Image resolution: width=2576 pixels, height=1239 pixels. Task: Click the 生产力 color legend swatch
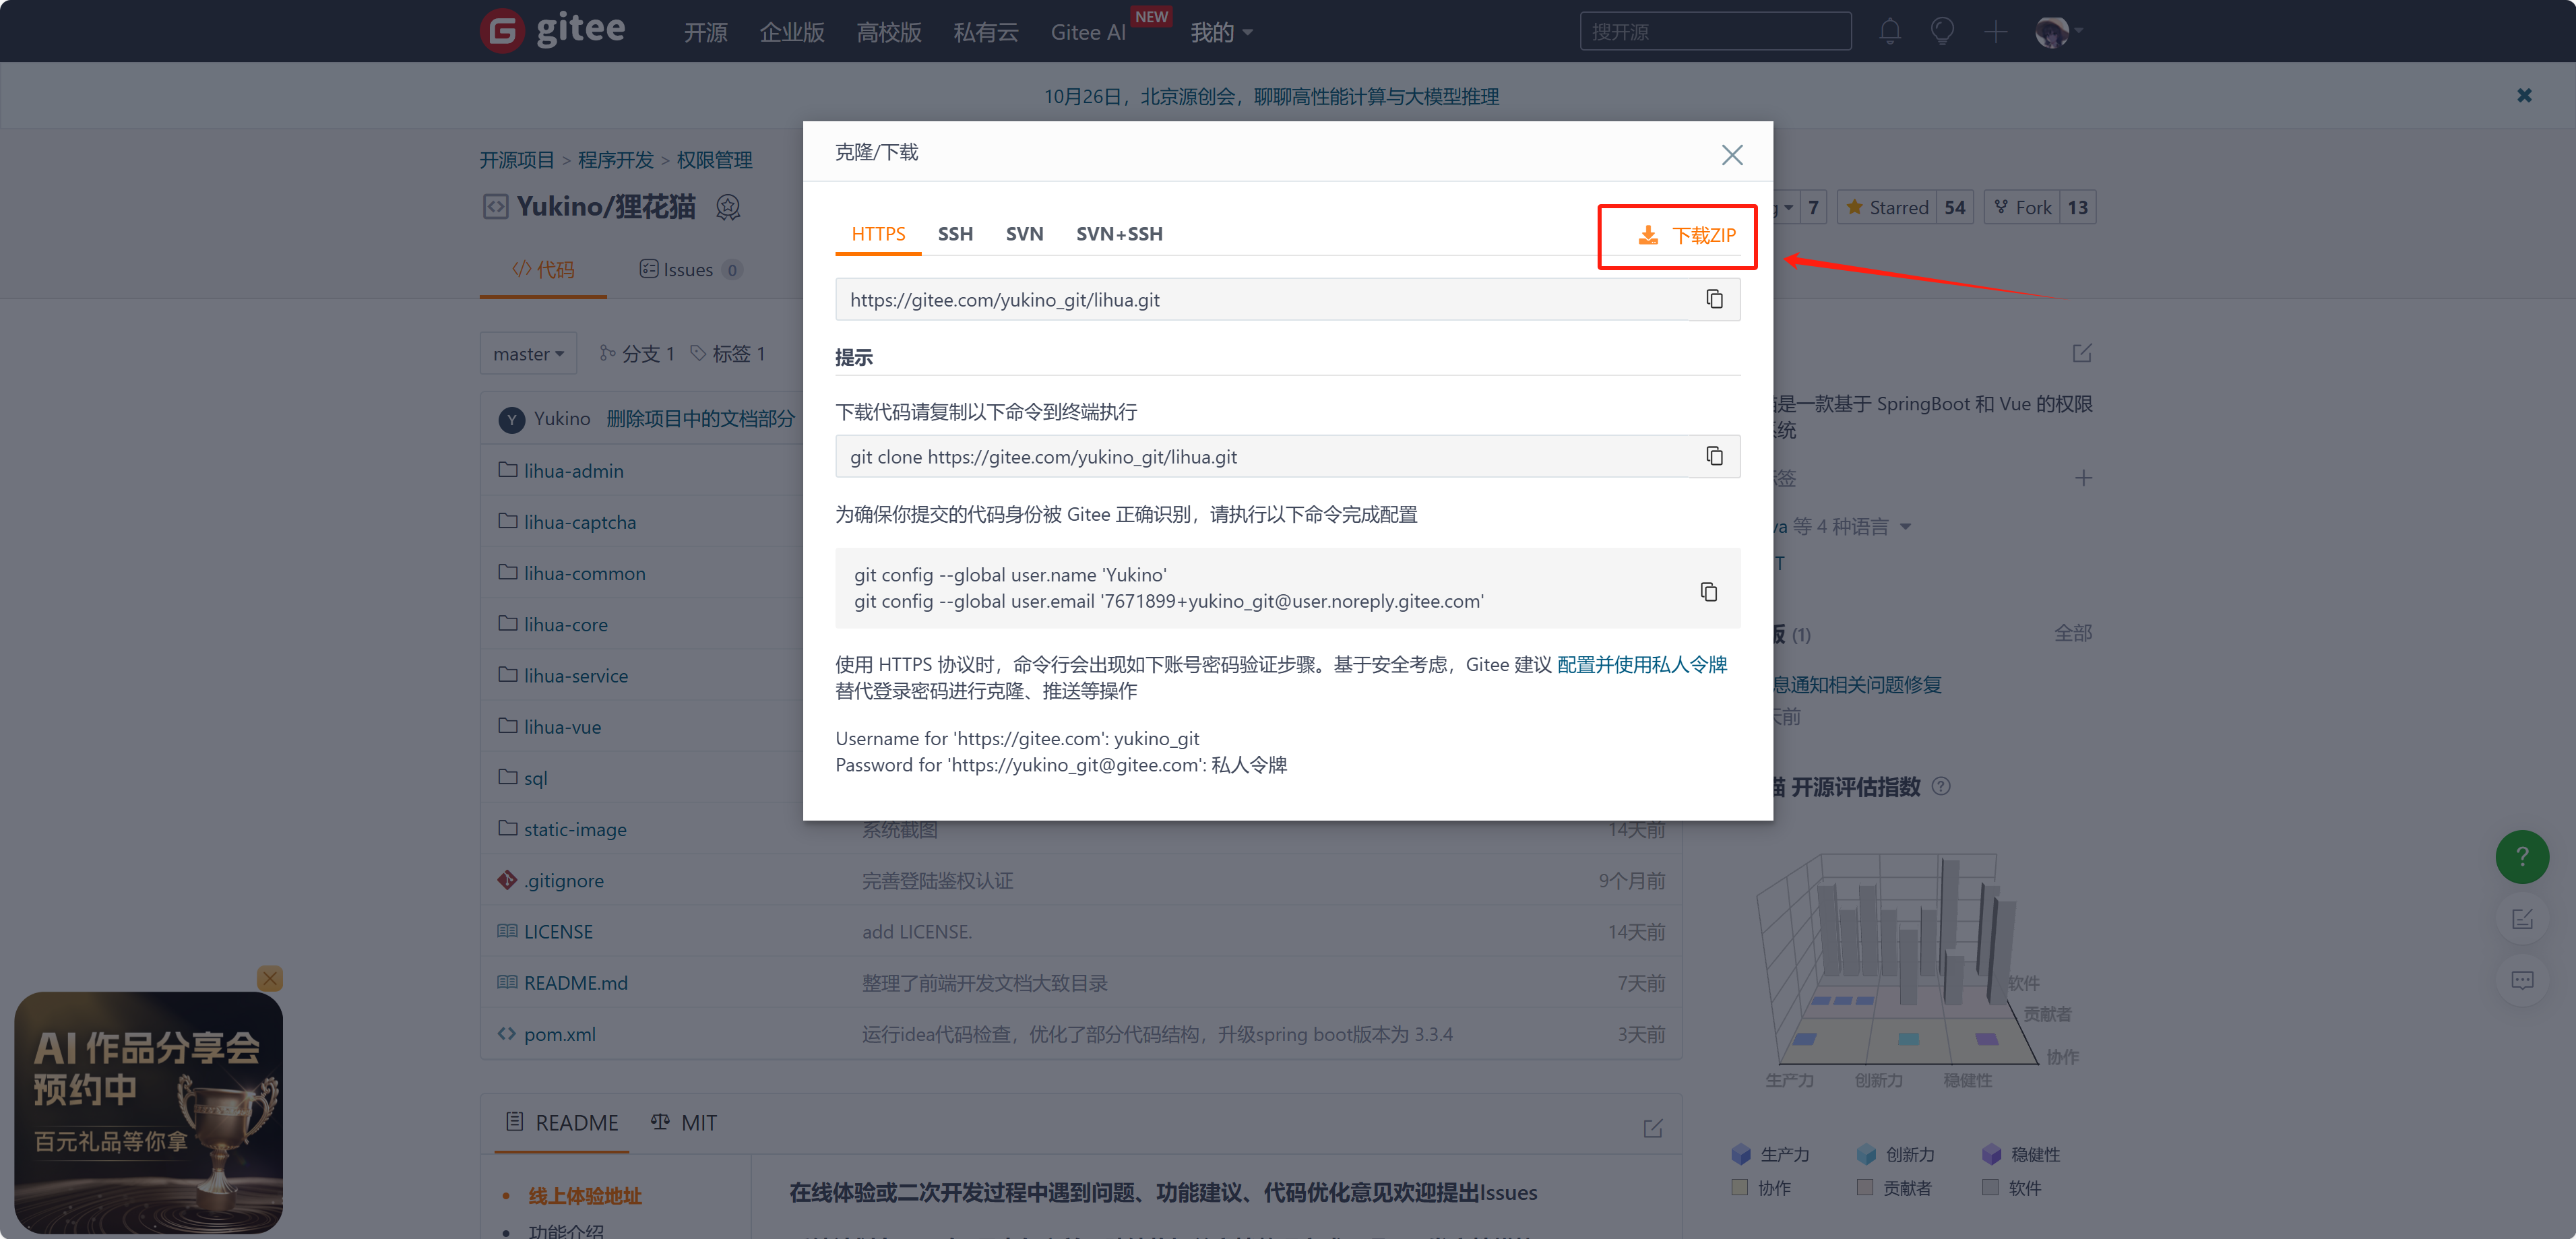pos(1740,1154)
